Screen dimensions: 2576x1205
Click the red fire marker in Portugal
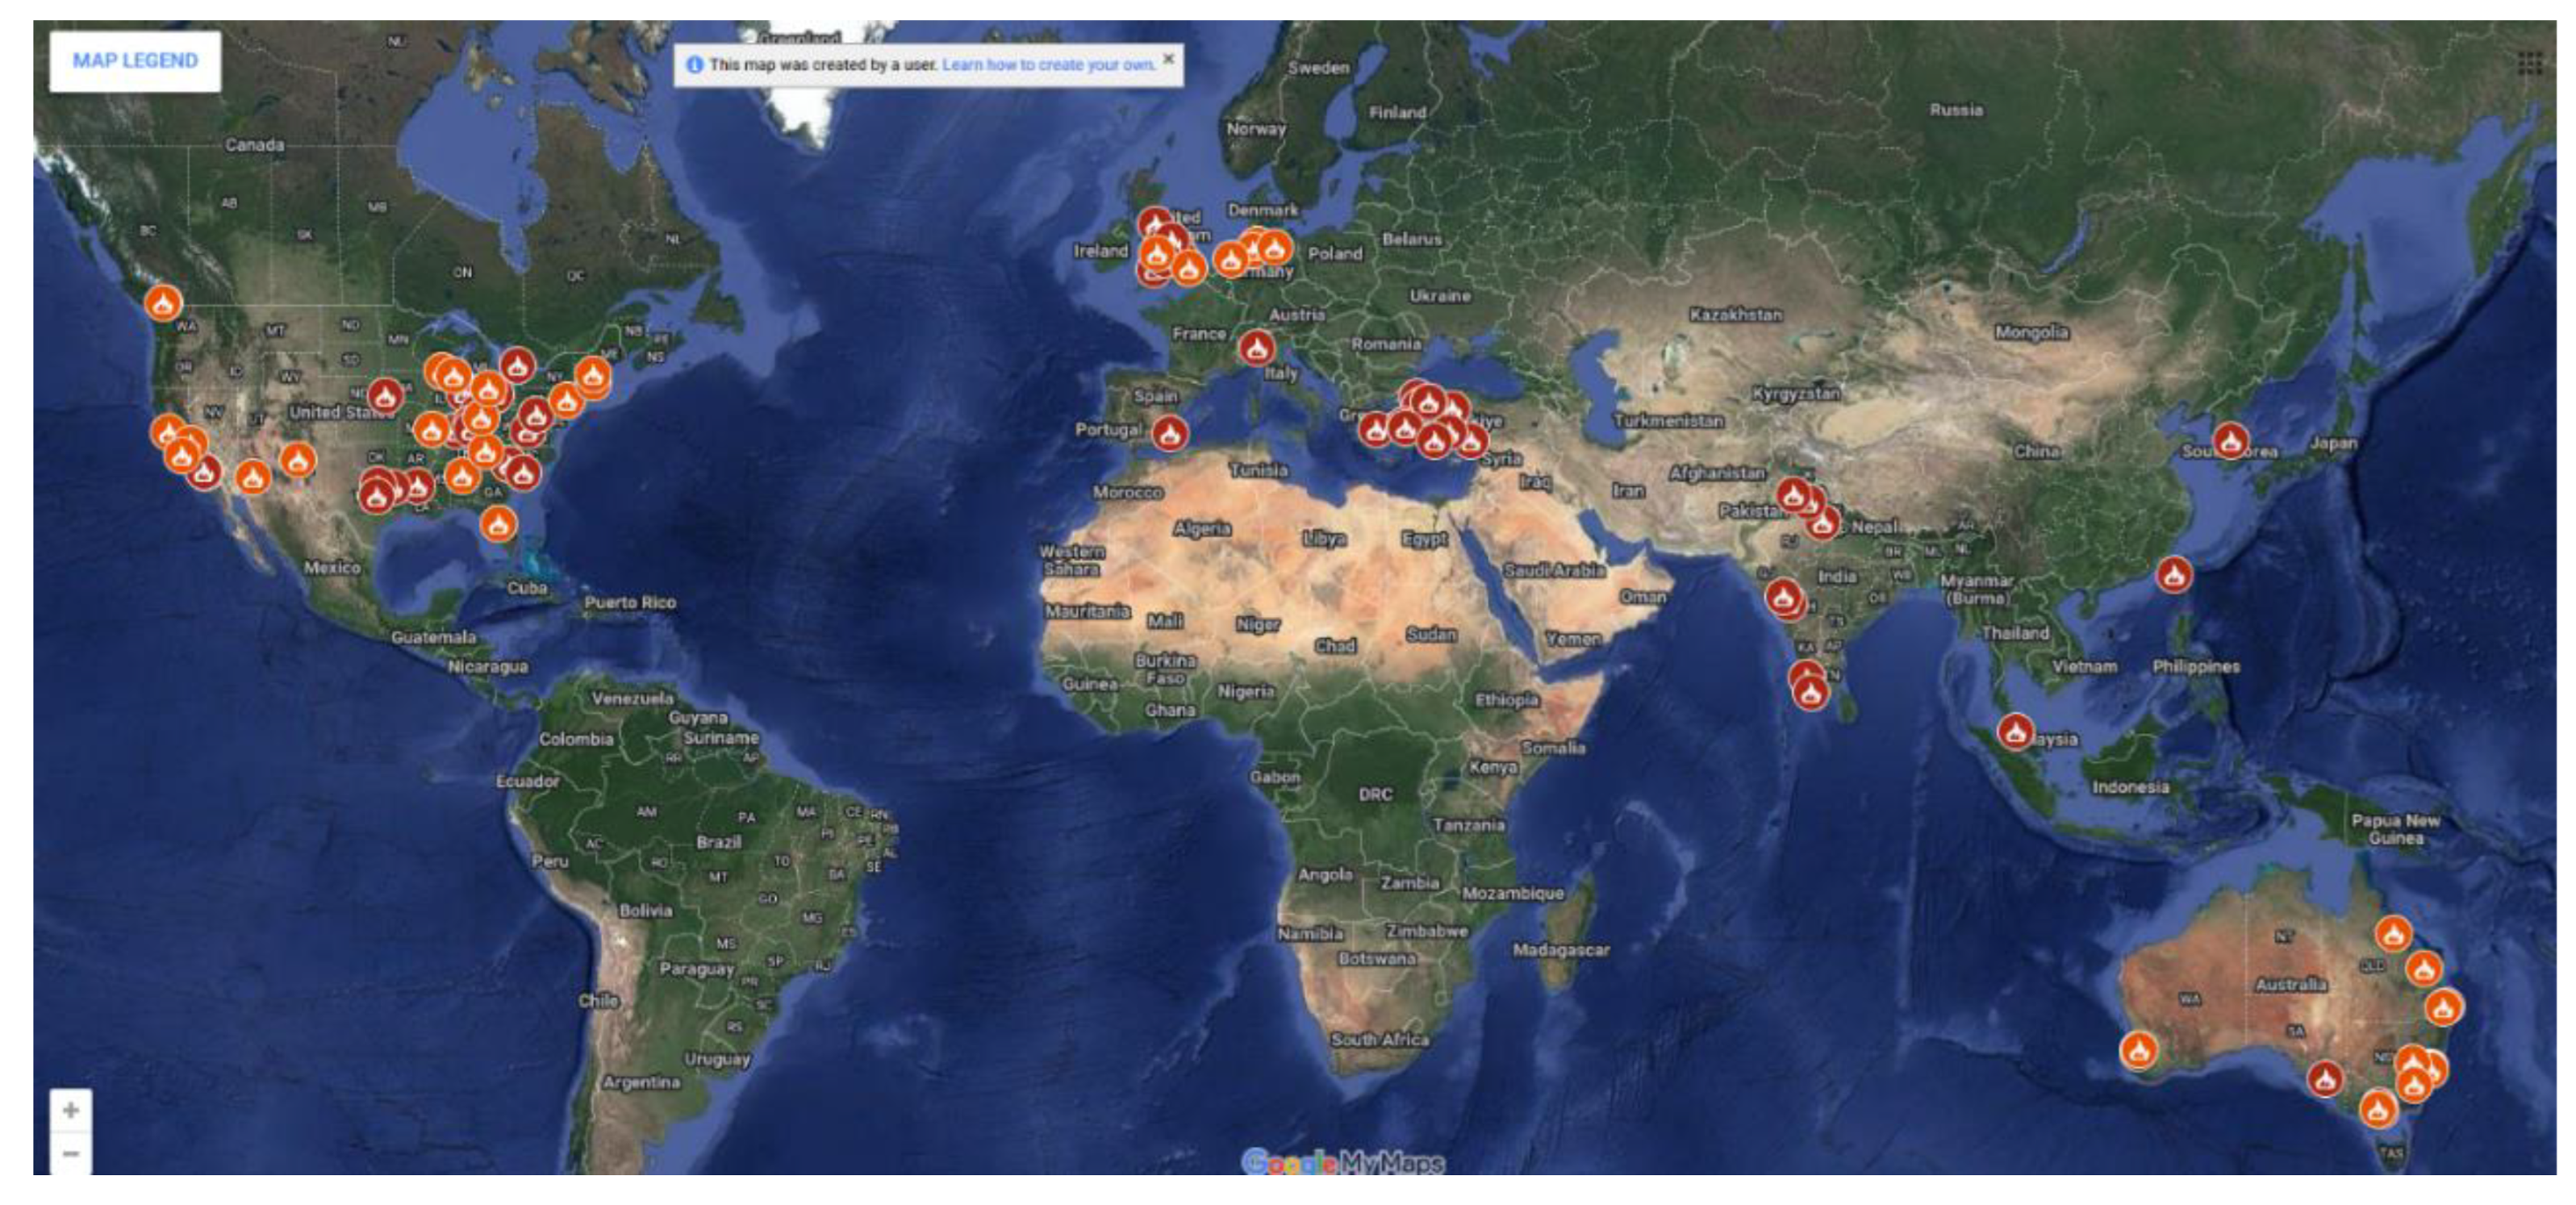coord(1169,433)
